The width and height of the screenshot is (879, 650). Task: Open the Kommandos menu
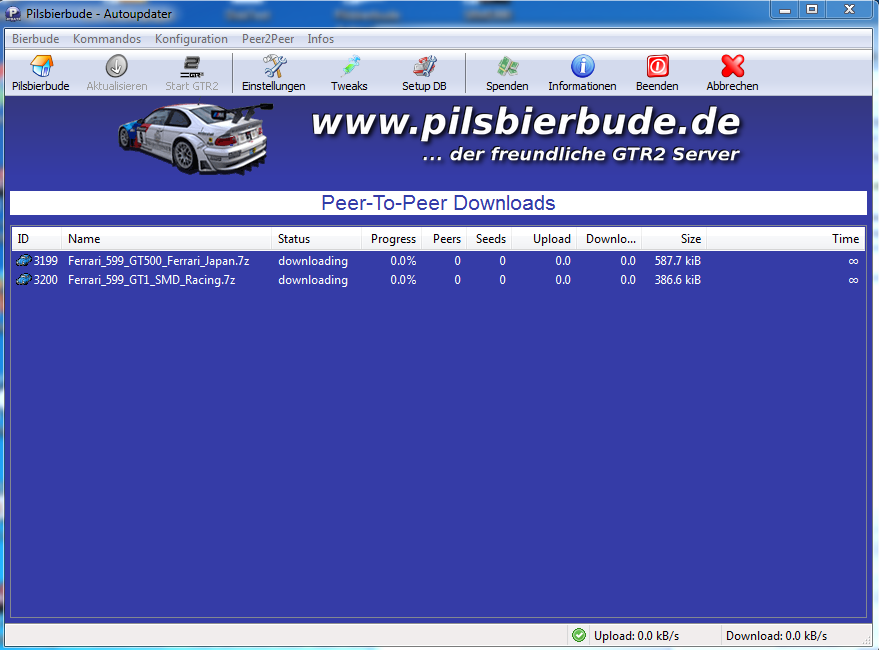107,39
